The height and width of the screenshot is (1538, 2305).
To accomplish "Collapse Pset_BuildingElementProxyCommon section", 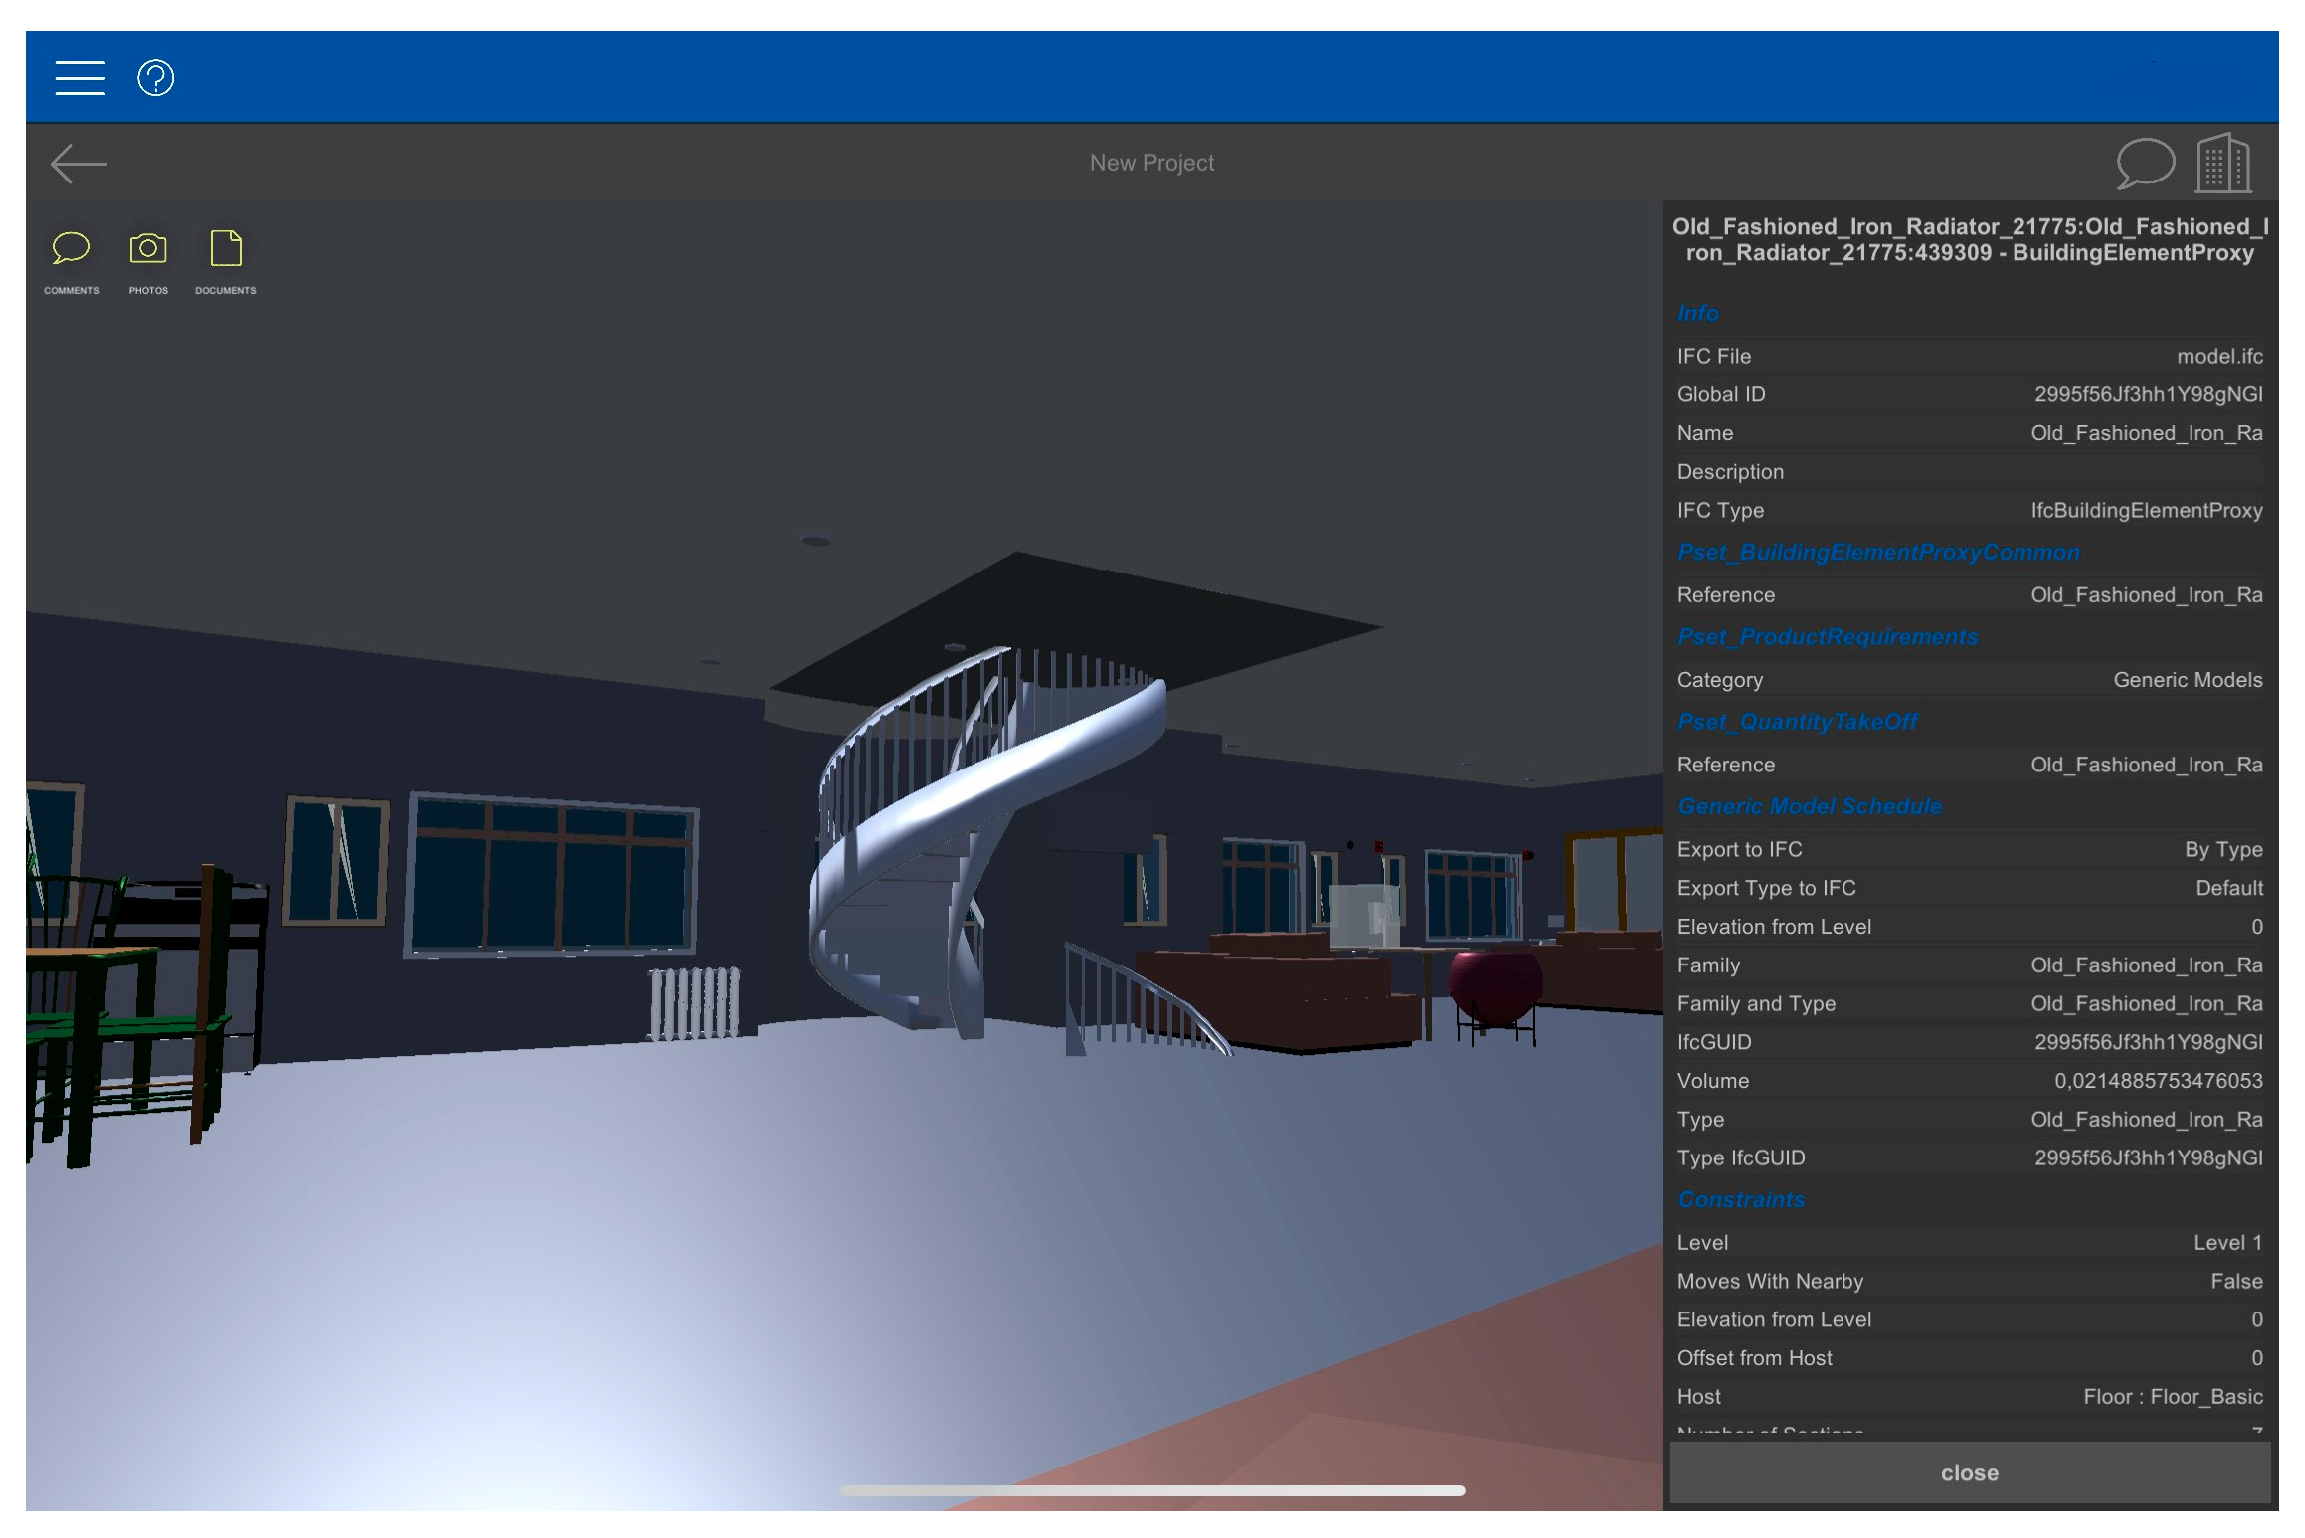I will click(1877, 553).
